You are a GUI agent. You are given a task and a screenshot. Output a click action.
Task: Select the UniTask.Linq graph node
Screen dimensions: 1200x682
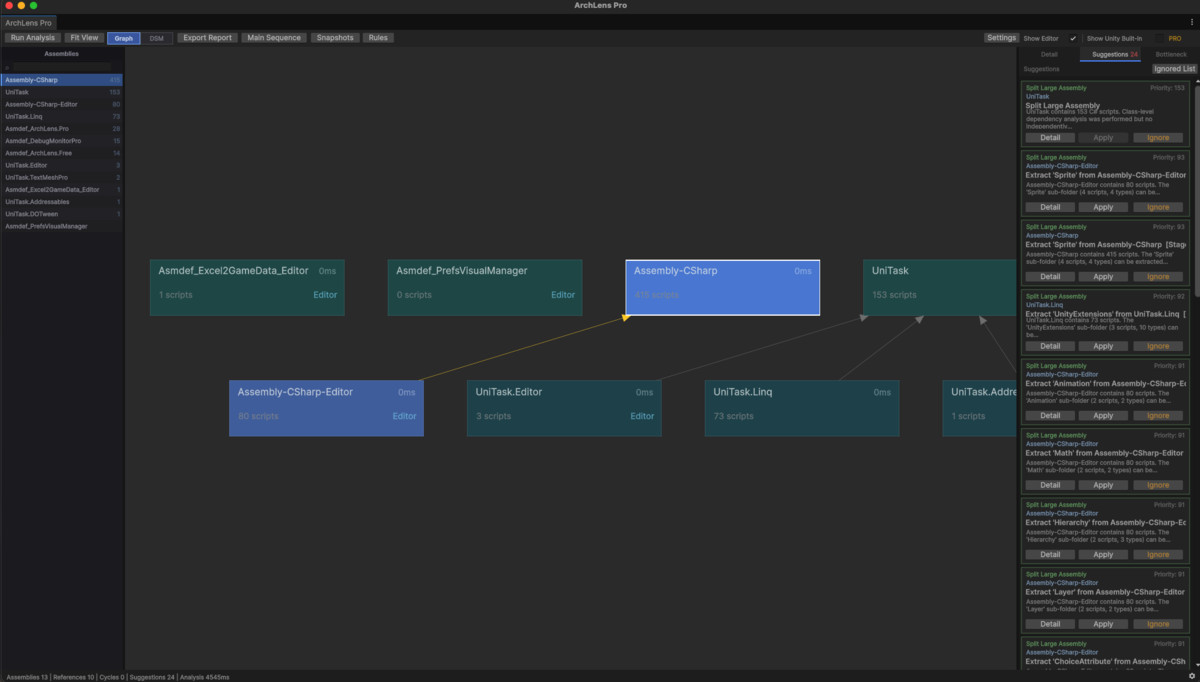coord(802,408)
